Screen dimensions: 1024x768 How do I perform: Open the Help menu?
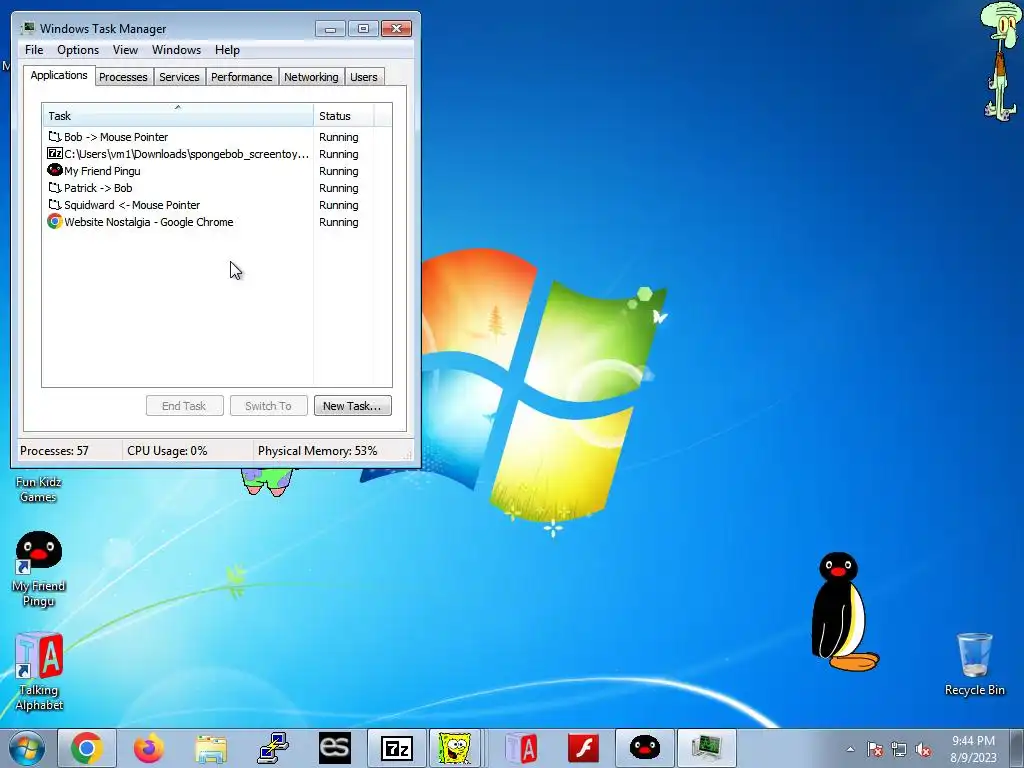coord(227,50)
